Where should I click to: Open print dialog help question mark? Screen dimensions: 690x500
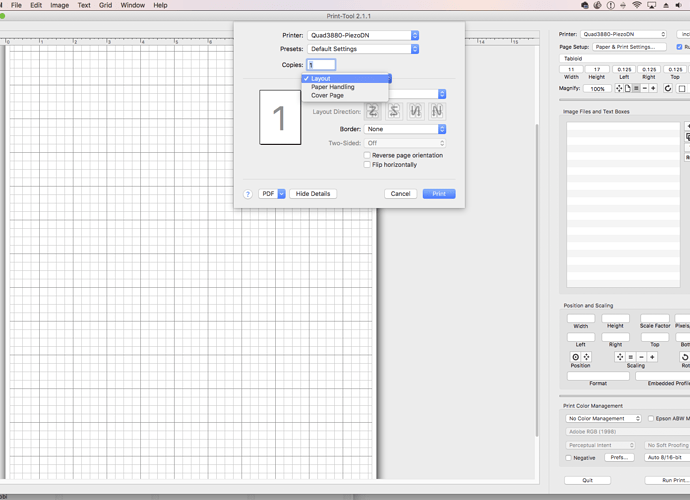pyautogui.click(x=248, y=194)
